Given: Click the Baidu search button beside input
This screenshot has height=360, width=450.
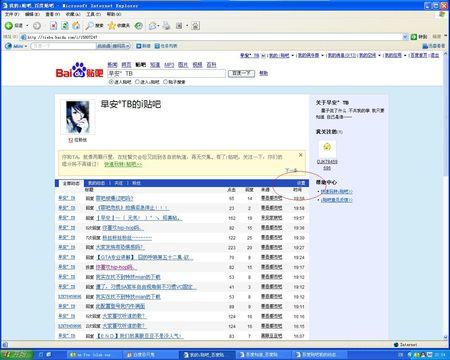Looking at the screenshot, I should click(241, 73).
